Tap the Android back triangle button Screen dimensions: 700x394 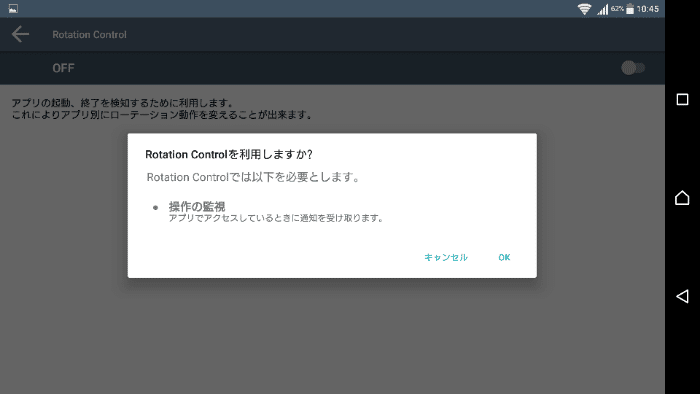tap(682, 296)
